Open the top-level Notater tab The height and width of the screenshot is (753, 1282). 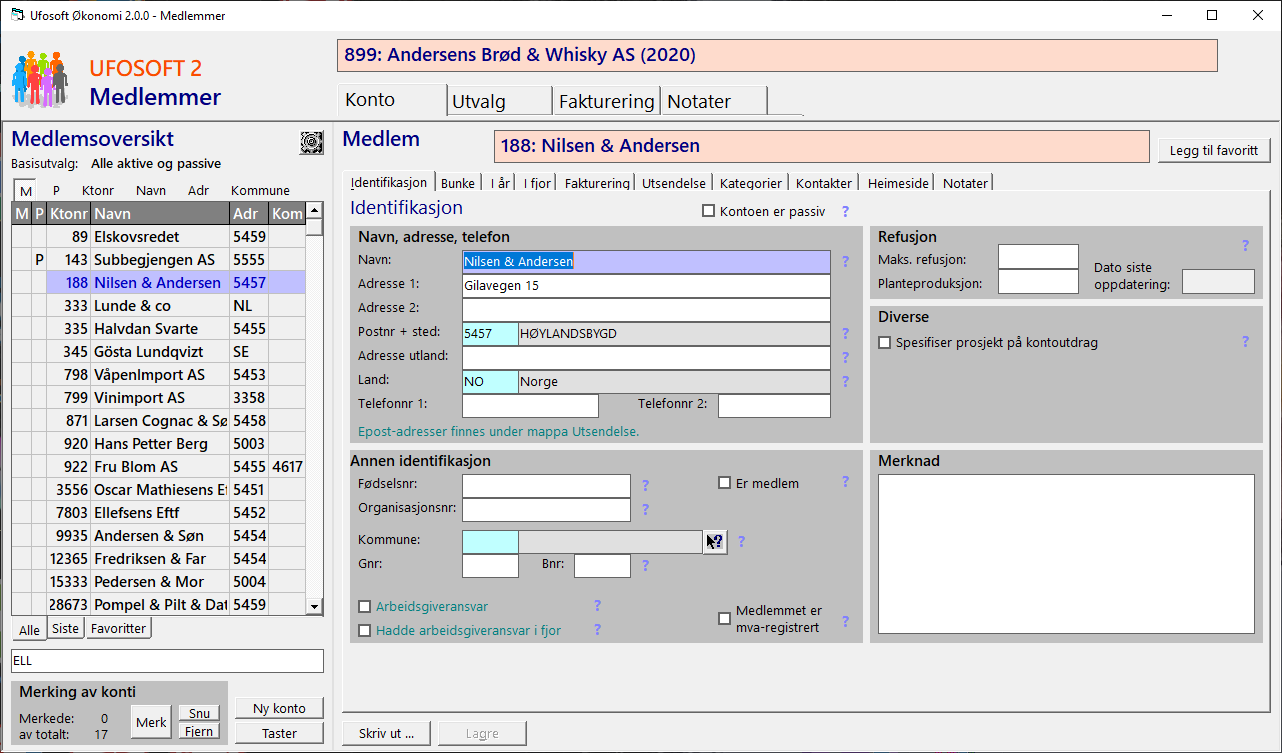(714, 101)
